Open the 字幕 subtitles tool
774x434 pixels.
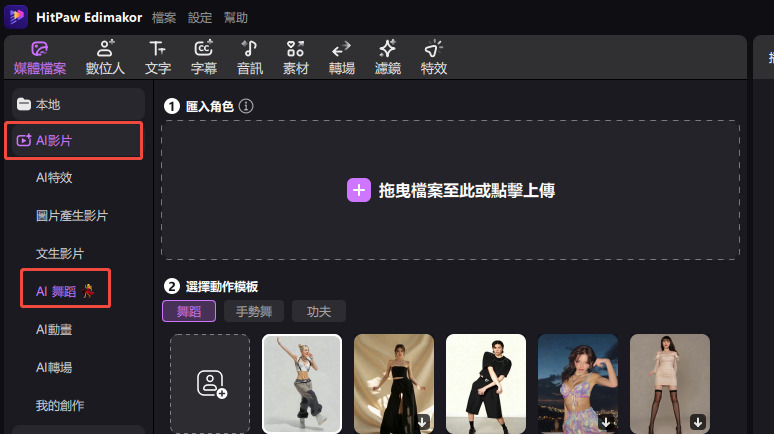[x=204, y=58]
